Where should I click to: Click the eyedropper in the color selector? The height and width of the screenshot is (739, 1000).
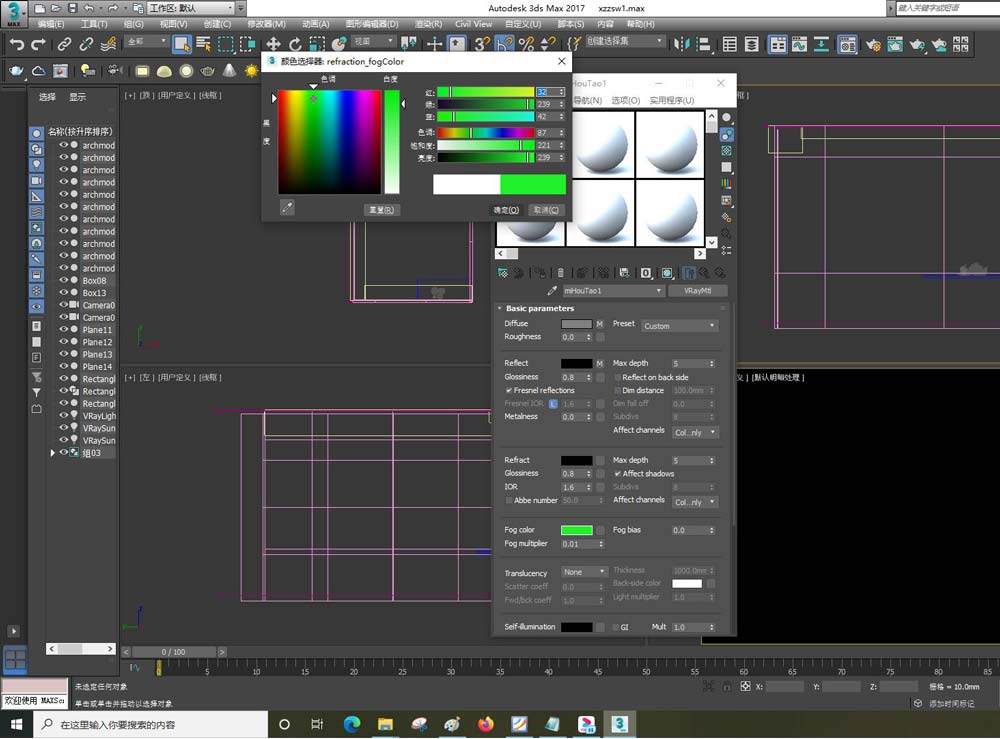pos(287,208)
